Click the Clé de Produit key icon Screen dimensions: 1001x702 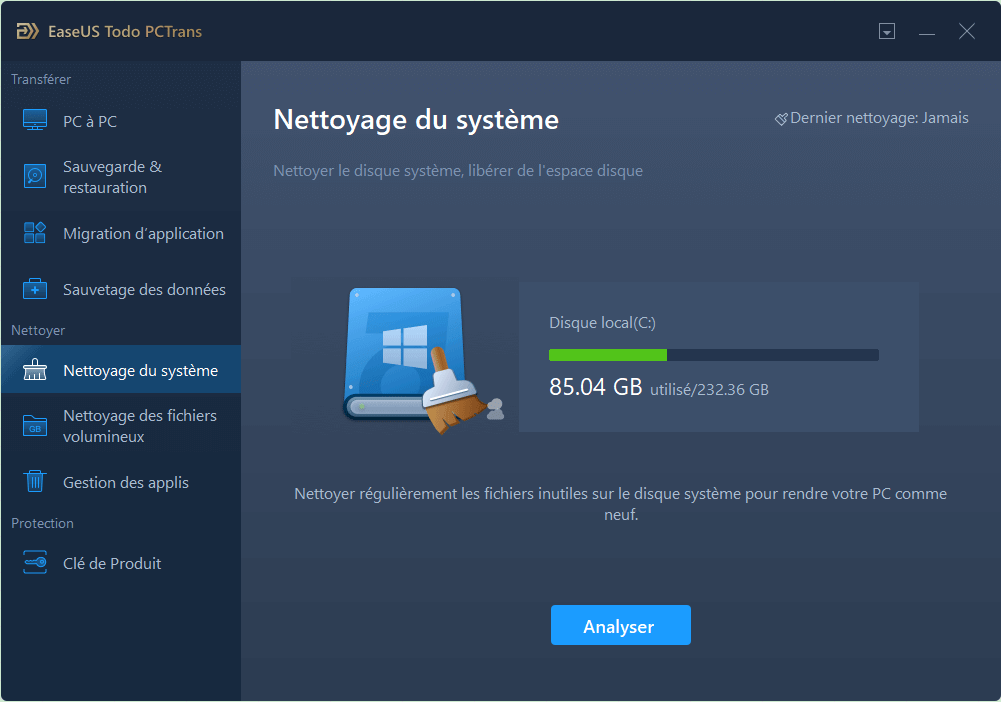point(35,563)
